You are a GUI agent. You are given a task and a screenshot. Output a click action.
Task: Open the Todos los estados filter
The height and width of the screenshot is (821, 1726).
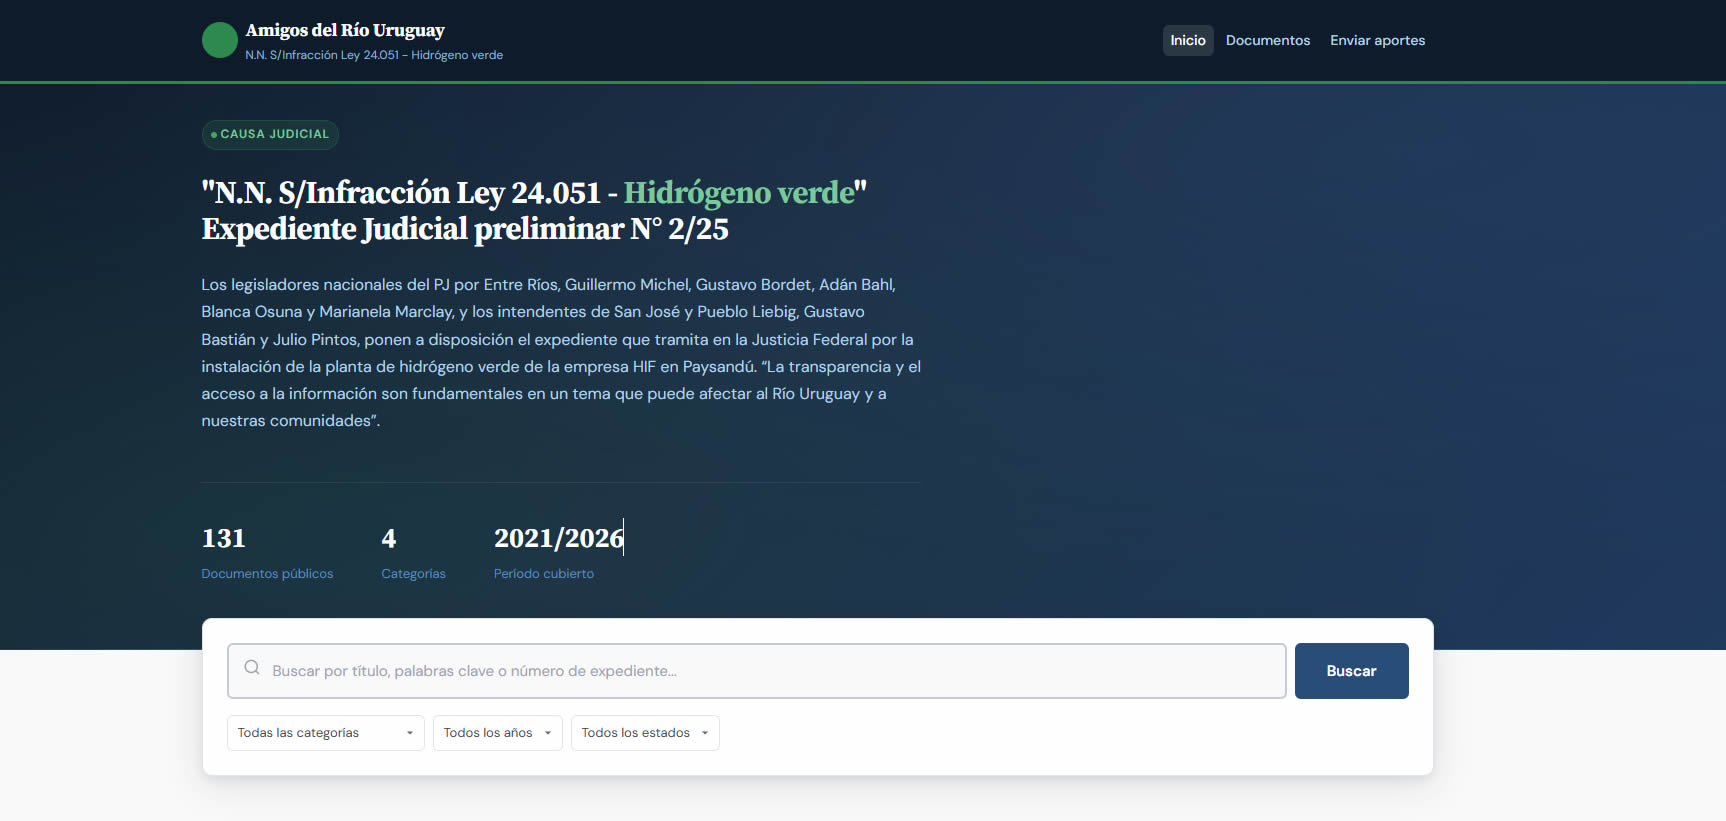(644, 733)
